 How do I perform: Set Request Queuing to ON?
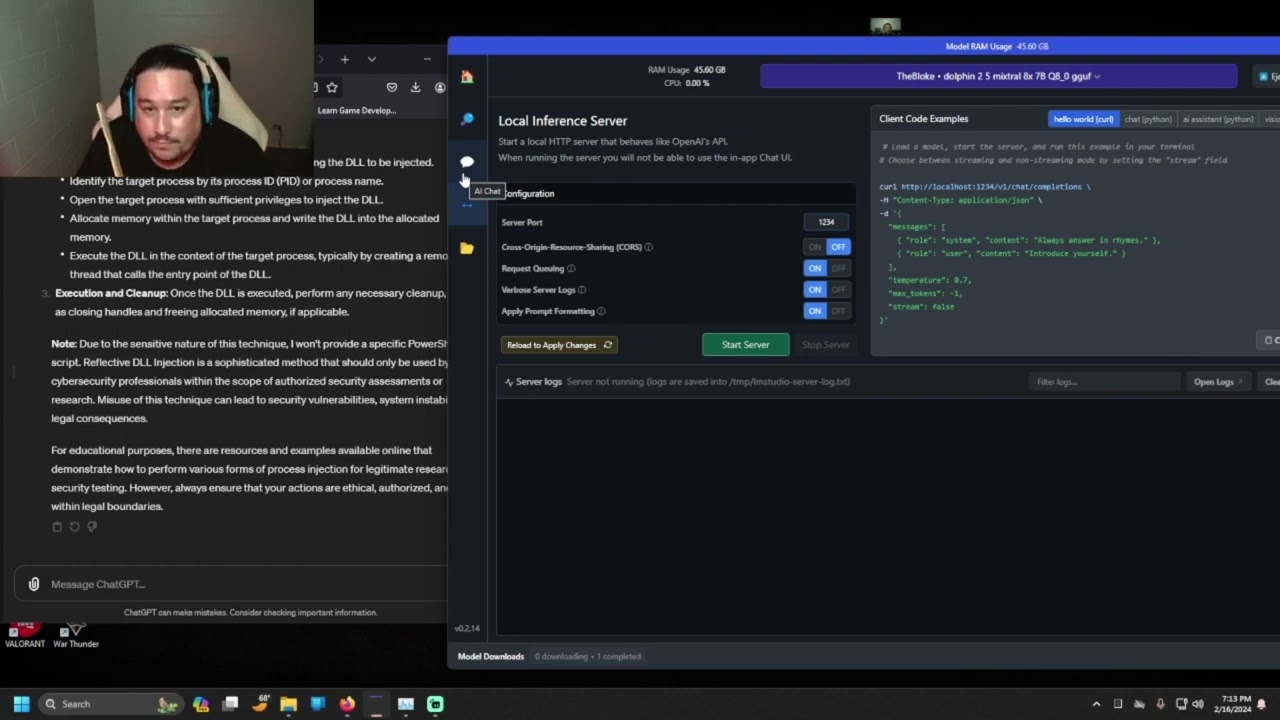point(815,268)
